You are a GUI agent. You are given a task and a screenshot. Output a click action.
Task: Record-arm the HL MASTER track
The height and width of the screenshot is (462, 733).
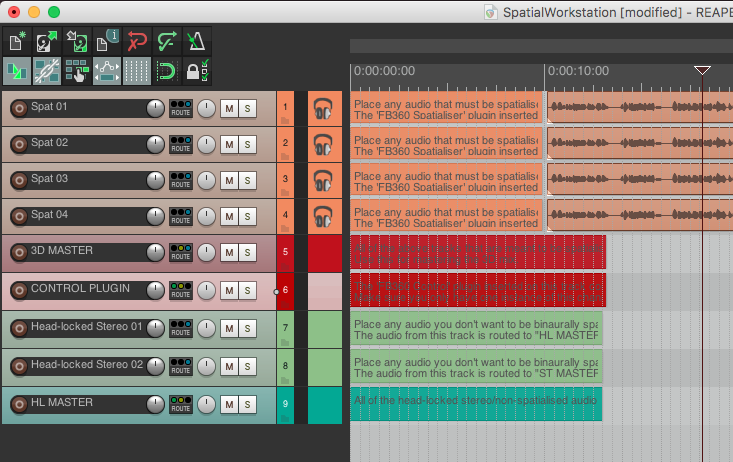19,404
